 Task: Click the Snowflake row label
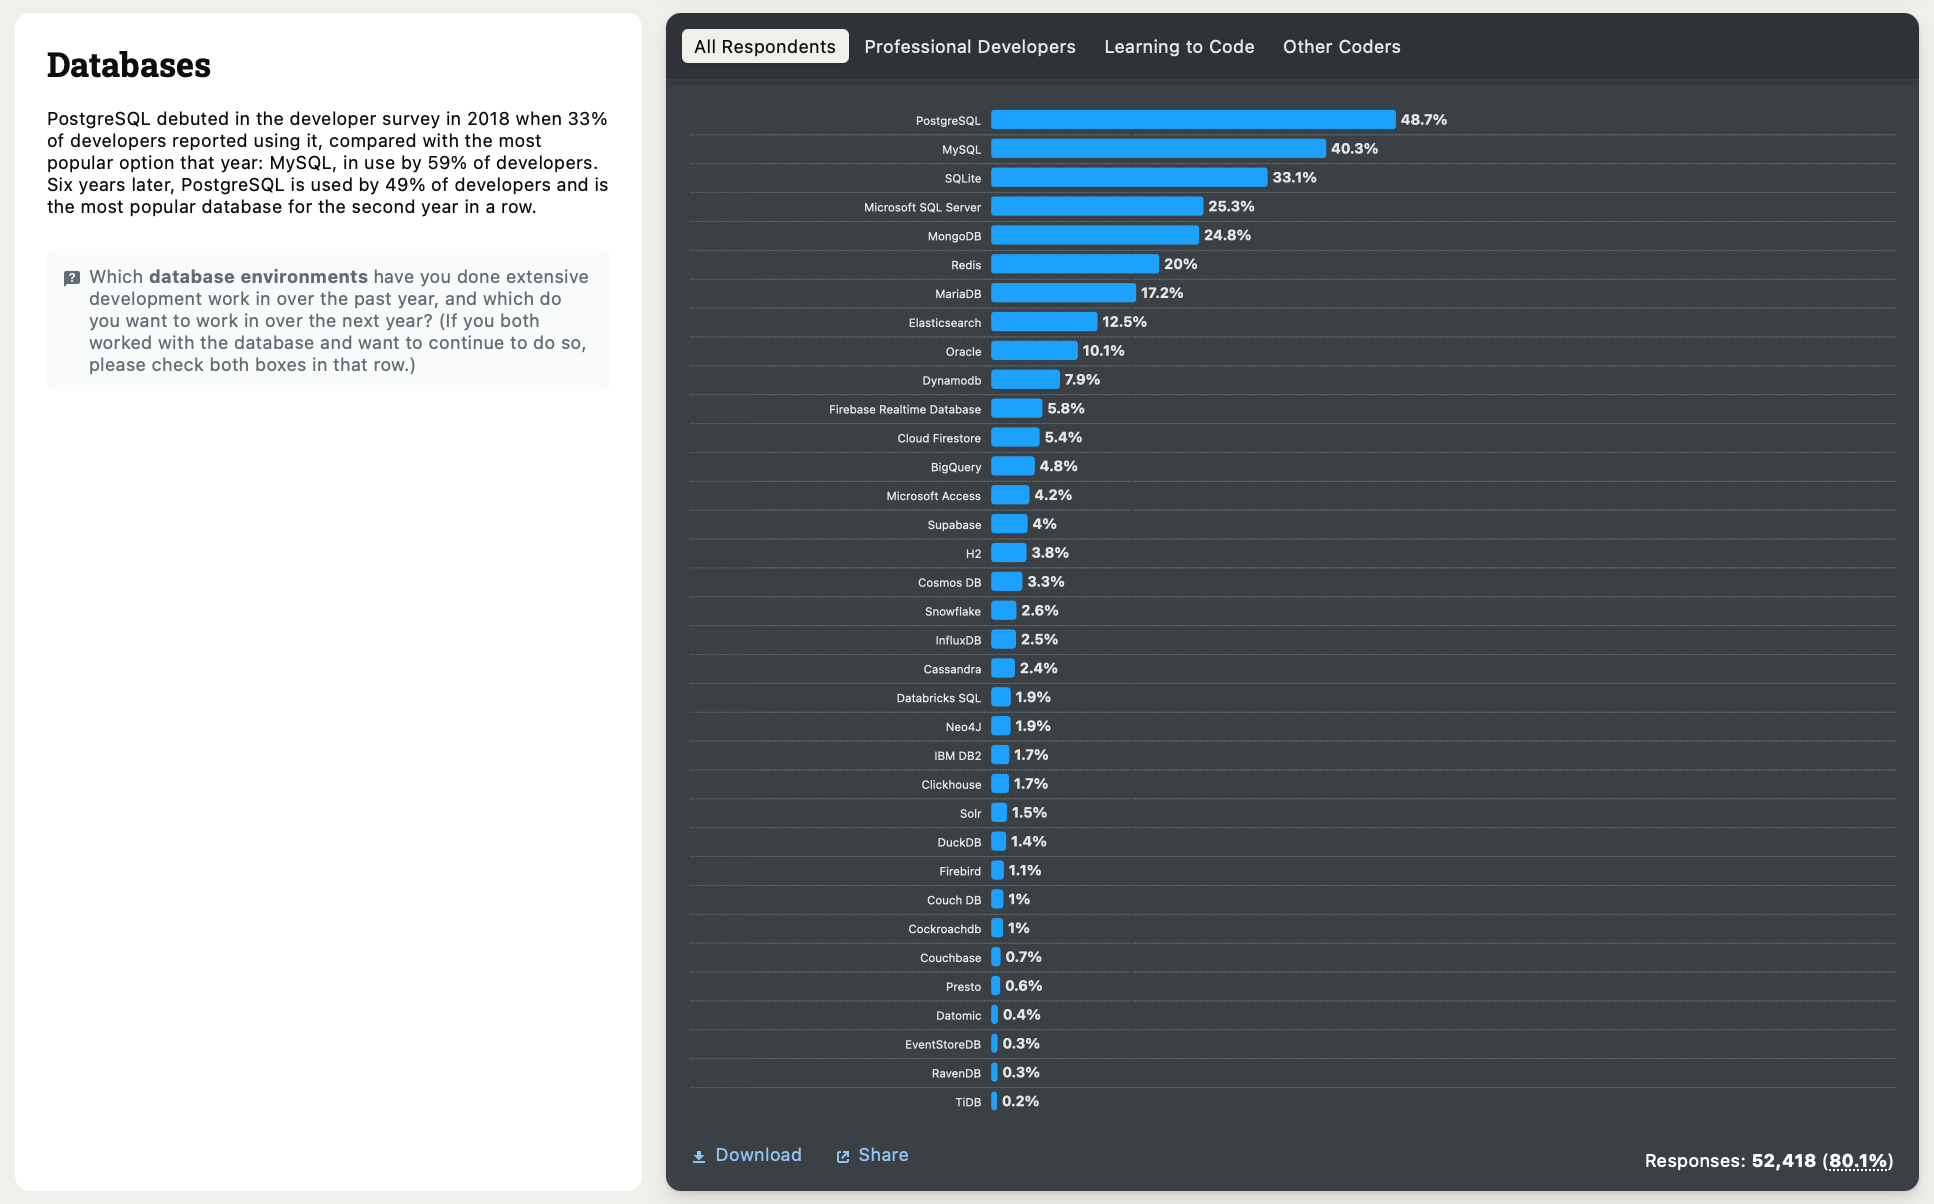click(x=952, y=611)
